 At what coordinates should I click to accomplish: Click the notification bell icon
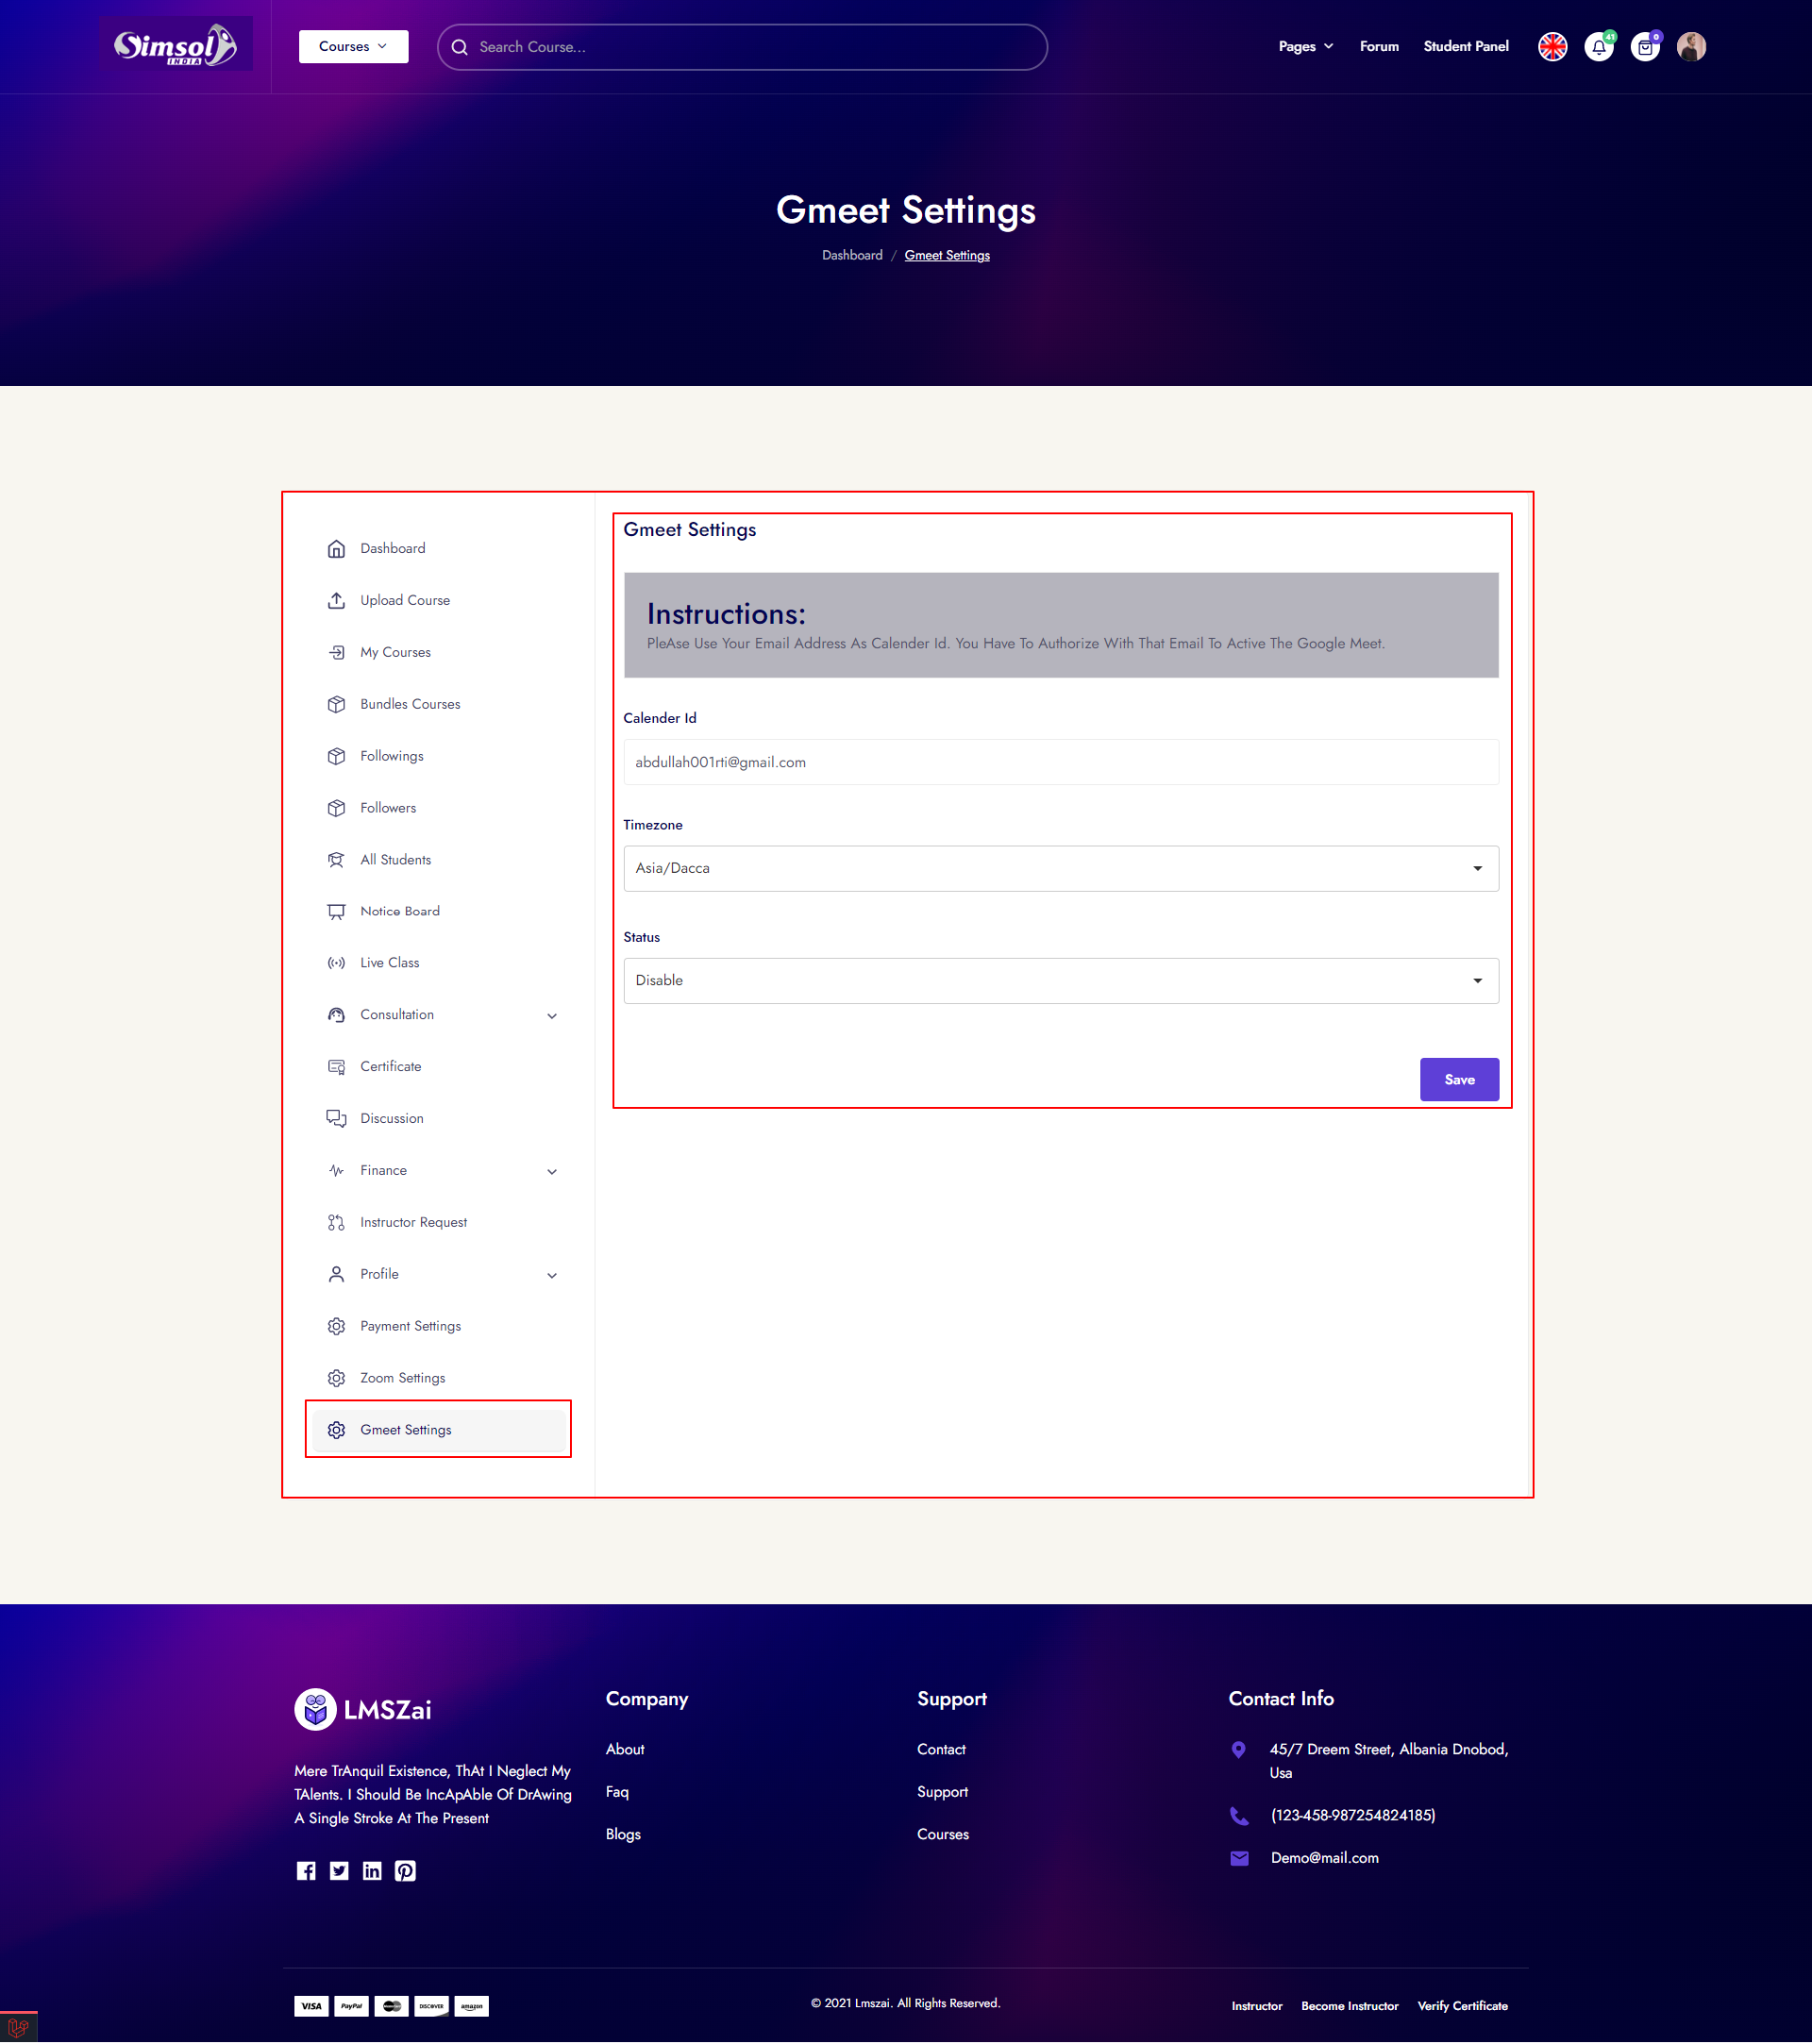coord(1598,47)
